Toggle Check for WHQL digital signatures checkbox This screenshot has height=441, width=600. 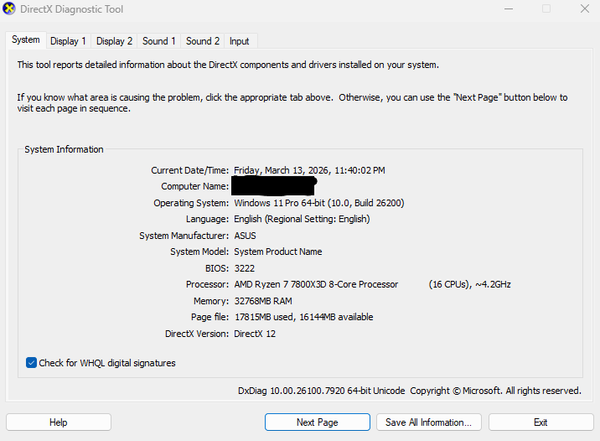(x=32, y=363)
